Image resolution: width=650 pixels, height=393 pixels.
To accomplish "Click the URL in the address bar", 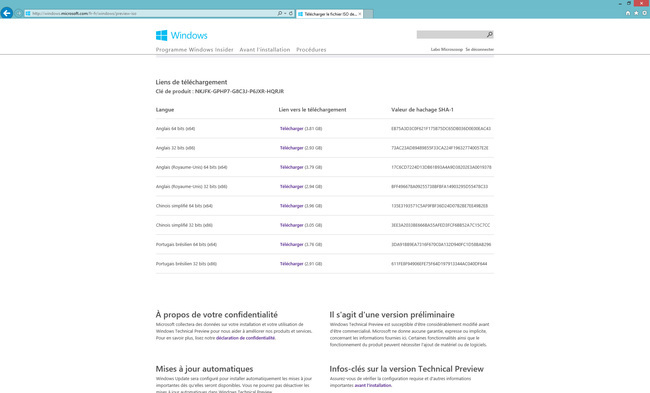I will [84, 13].
